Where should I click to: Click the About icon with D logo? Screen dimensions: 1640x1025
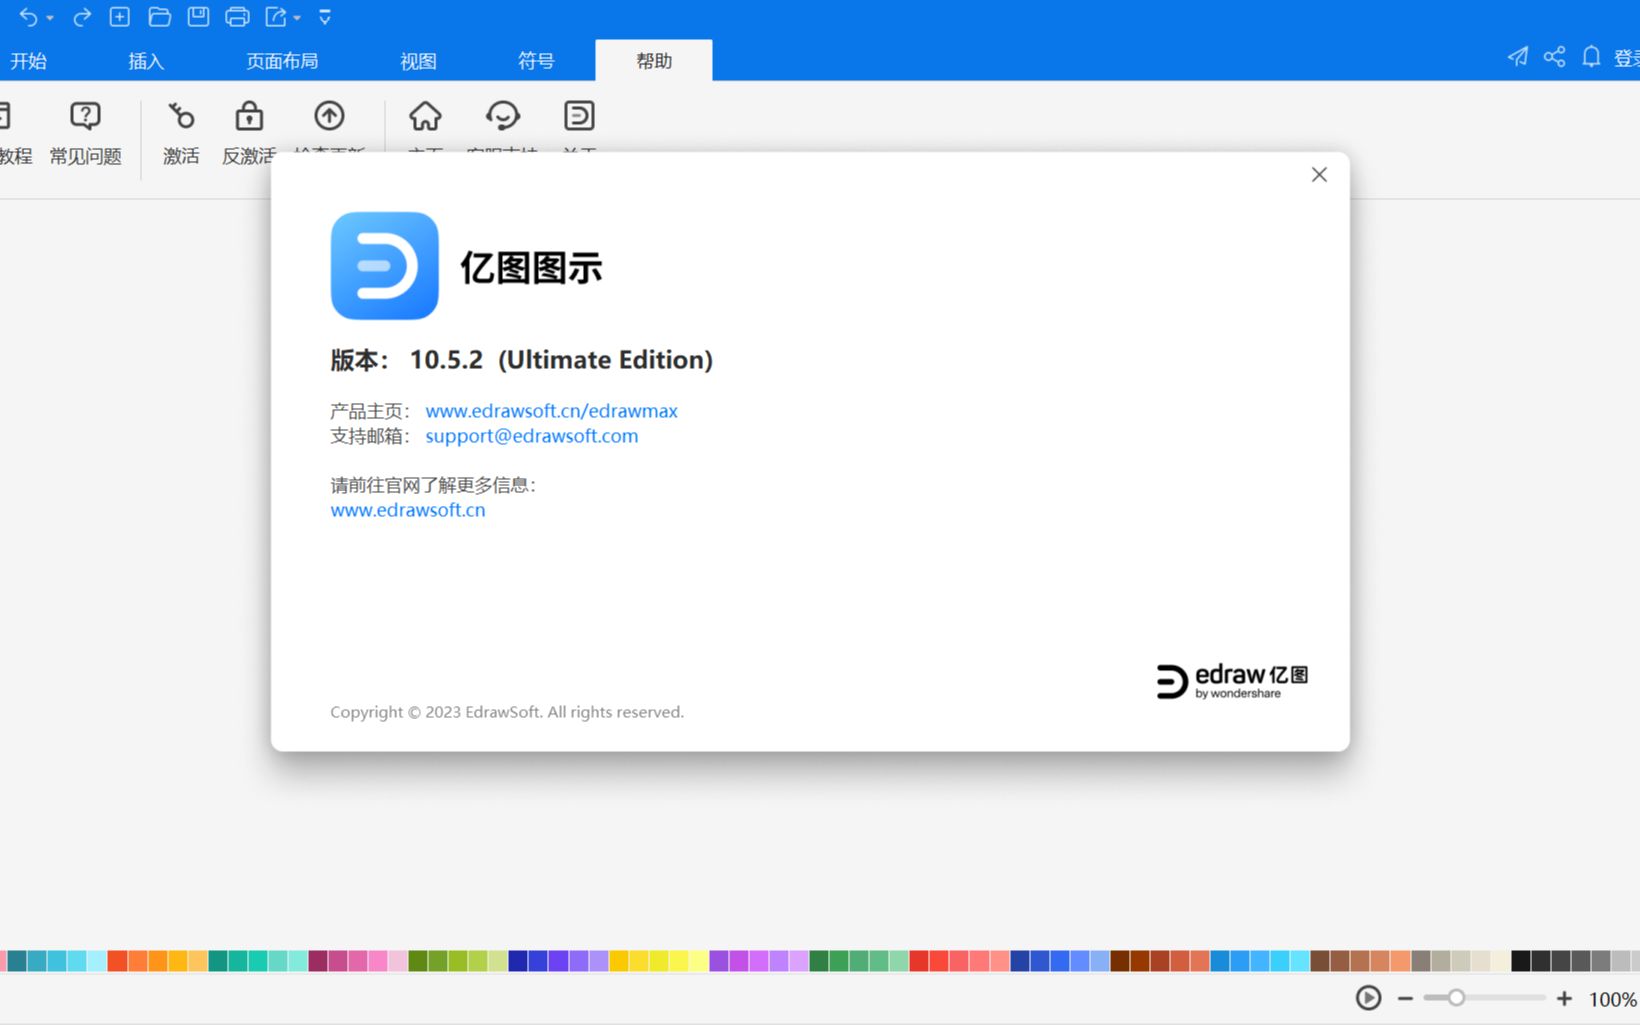[x=579, y=116]
